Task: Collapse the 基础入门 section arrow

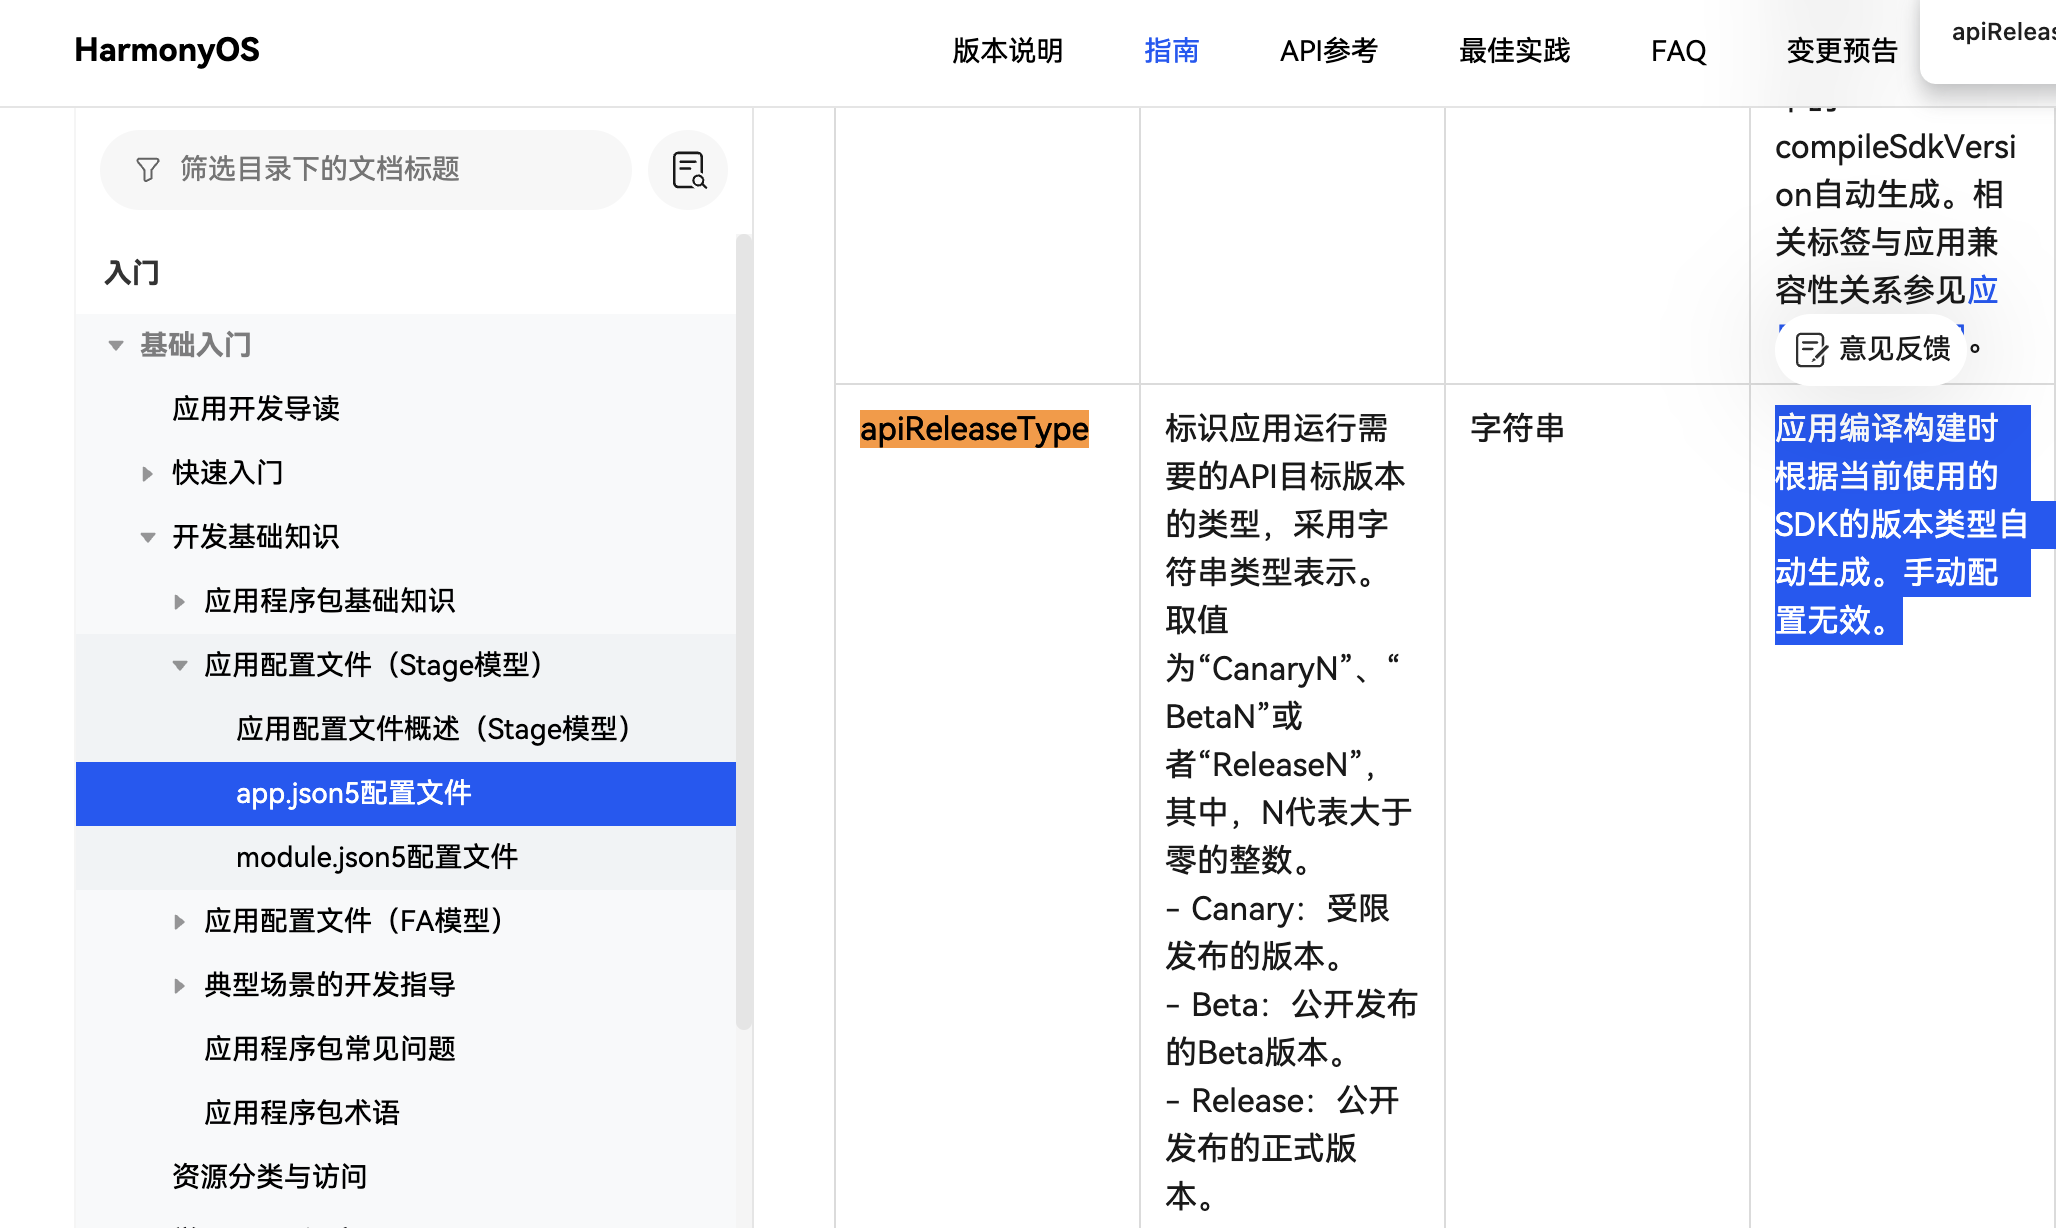Action: [116, 346]
